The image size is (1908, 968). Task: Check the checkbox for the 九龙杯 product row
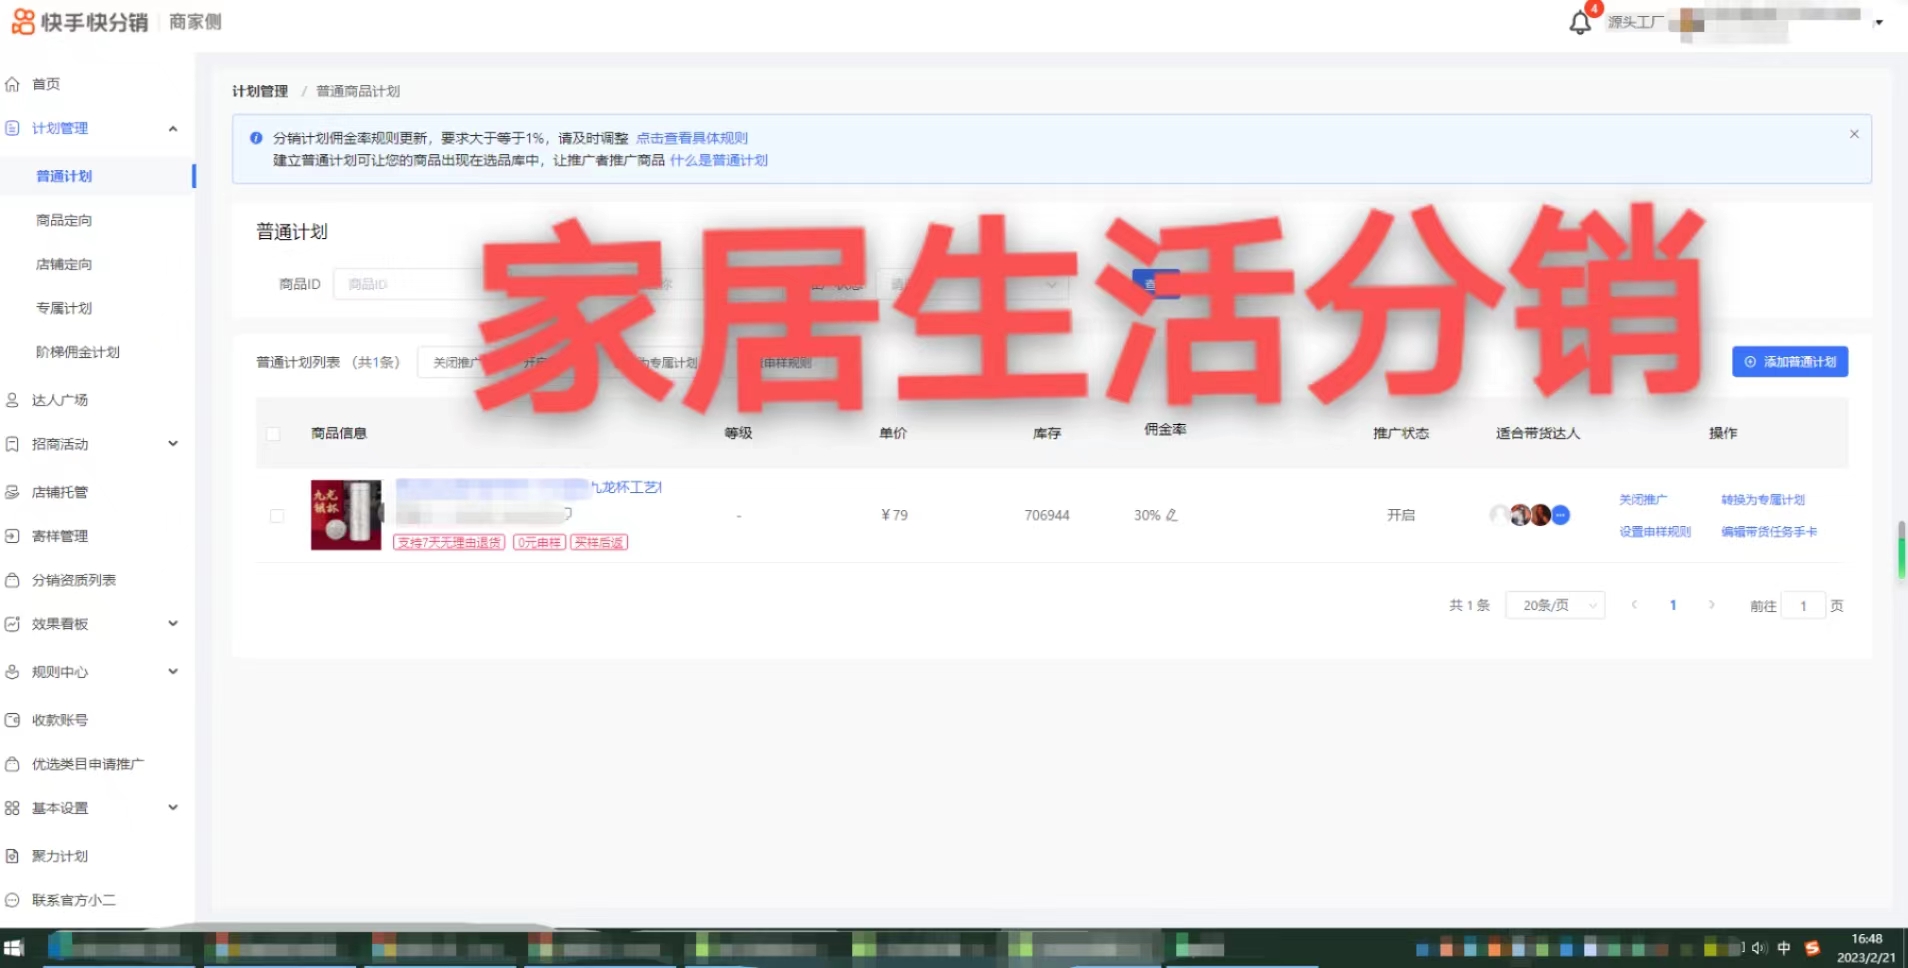[277, 515]
